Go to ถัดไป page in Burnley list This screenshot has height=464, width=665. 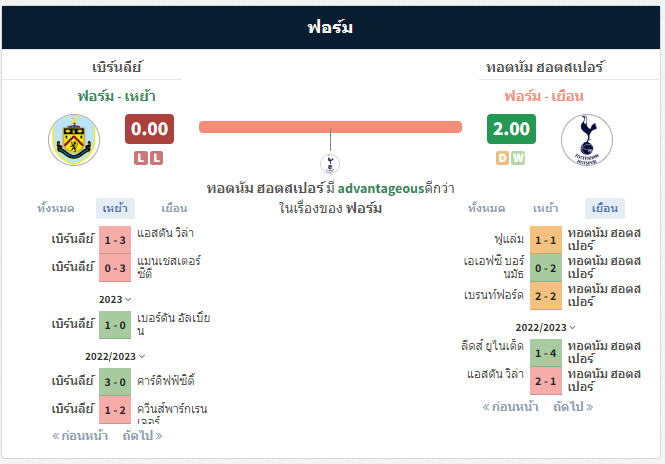(142, 436)
